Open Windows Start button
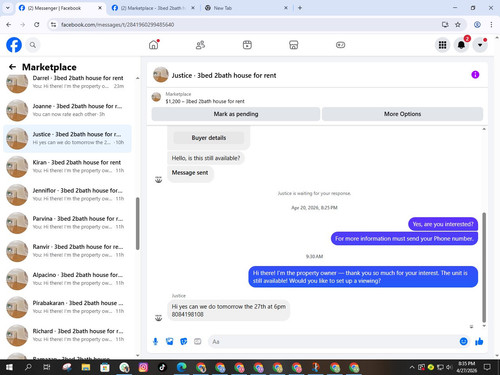 9,367
